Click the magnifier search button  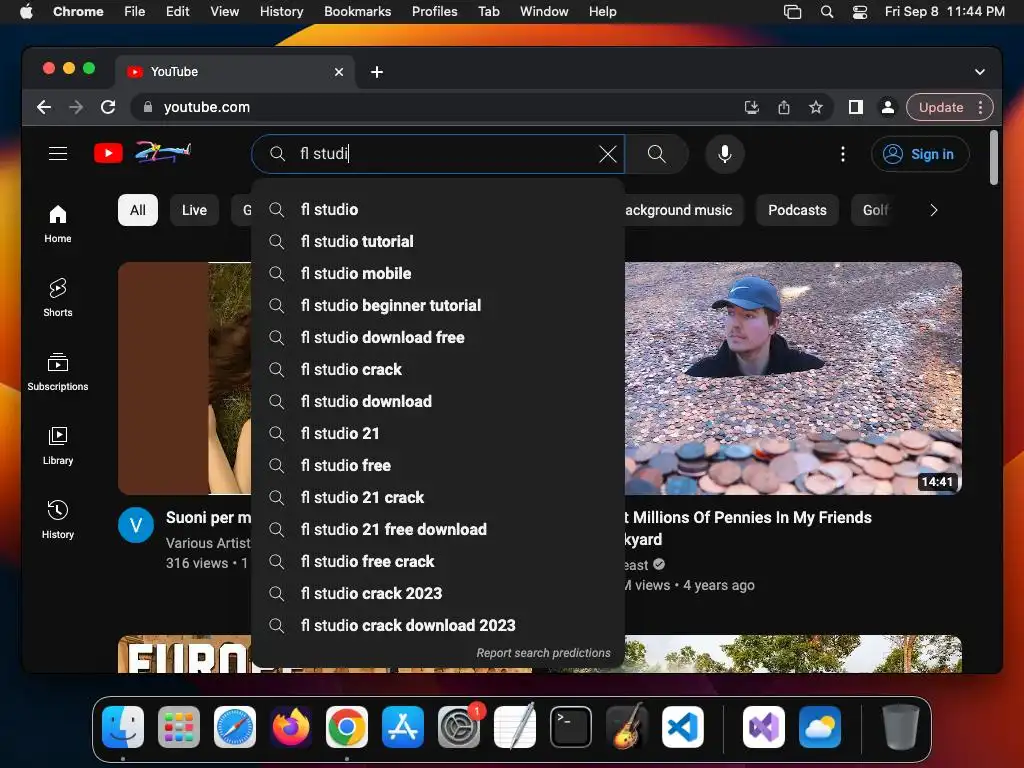point(657,154)
